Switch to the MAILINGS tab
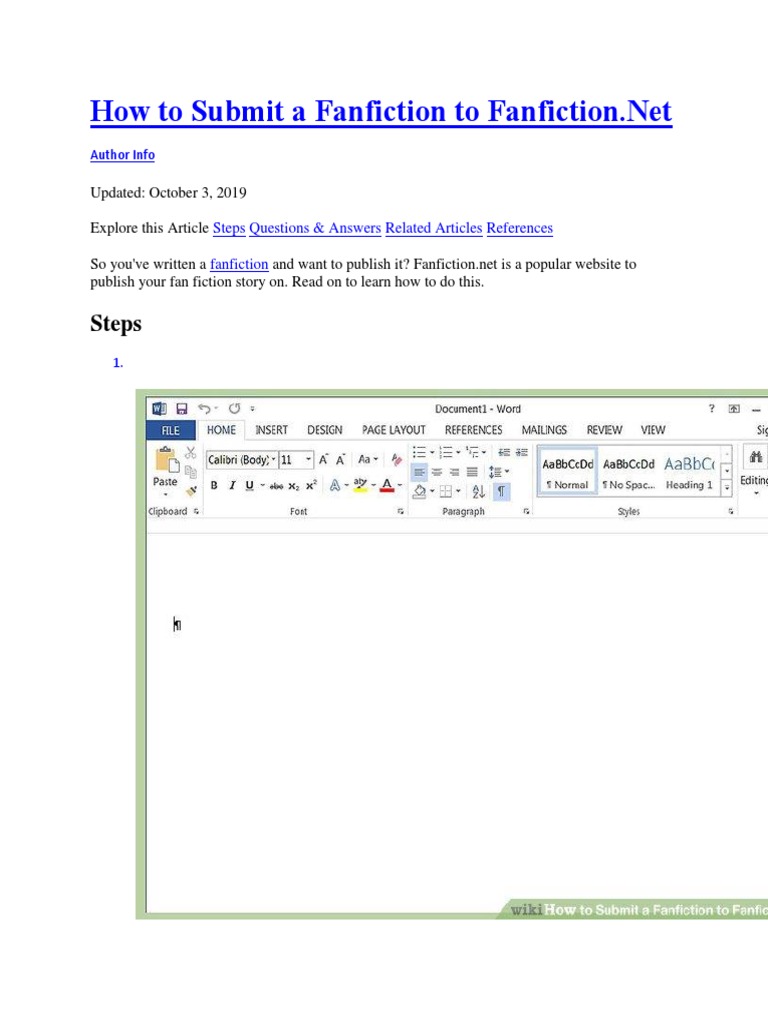The height and width of the screenshot is (1024, 768). [544, 430]
